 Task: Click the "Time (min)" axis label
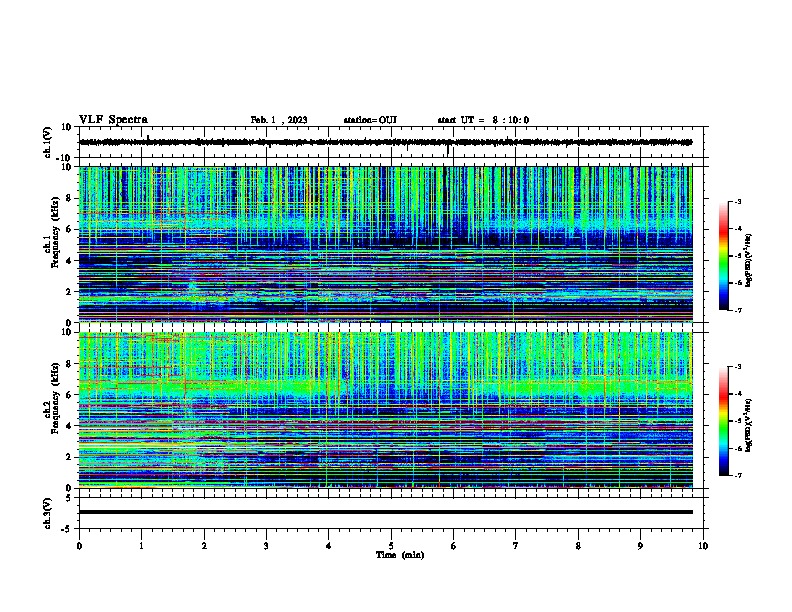click(x=400, y=555)
